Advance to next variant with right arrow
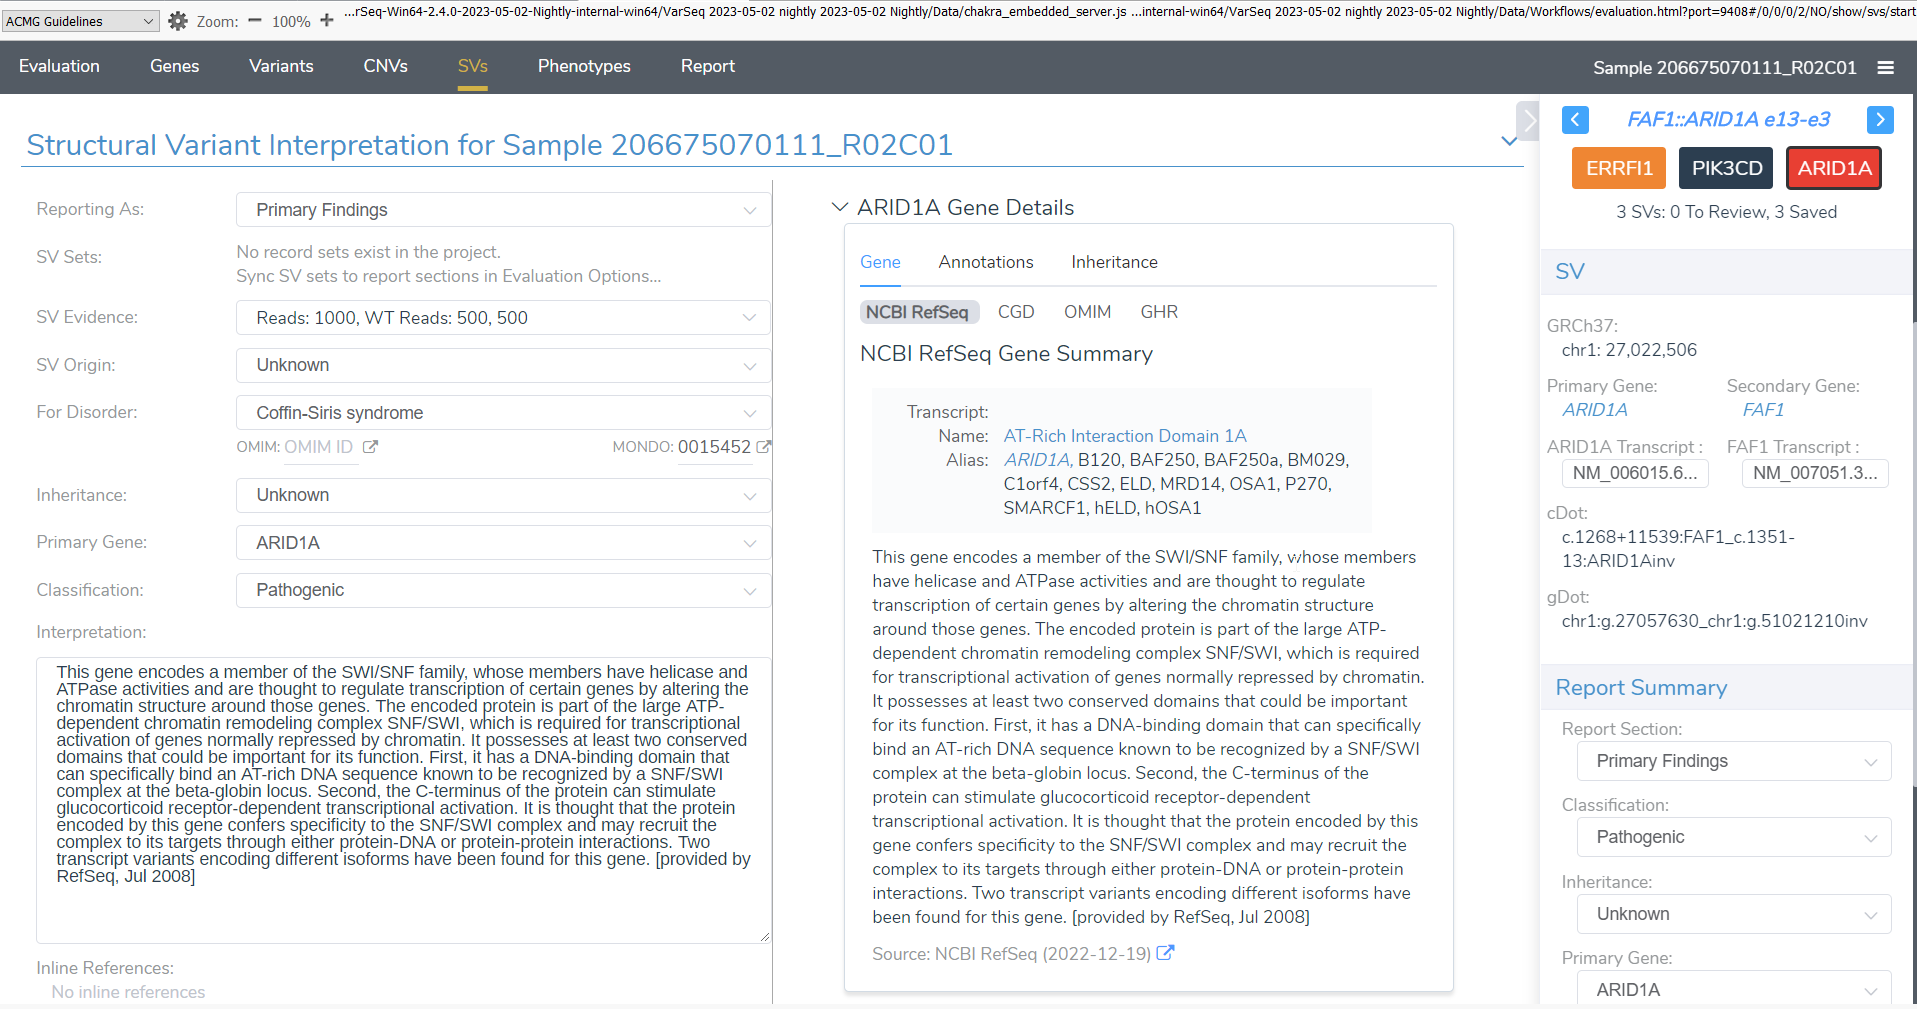 1880,119
